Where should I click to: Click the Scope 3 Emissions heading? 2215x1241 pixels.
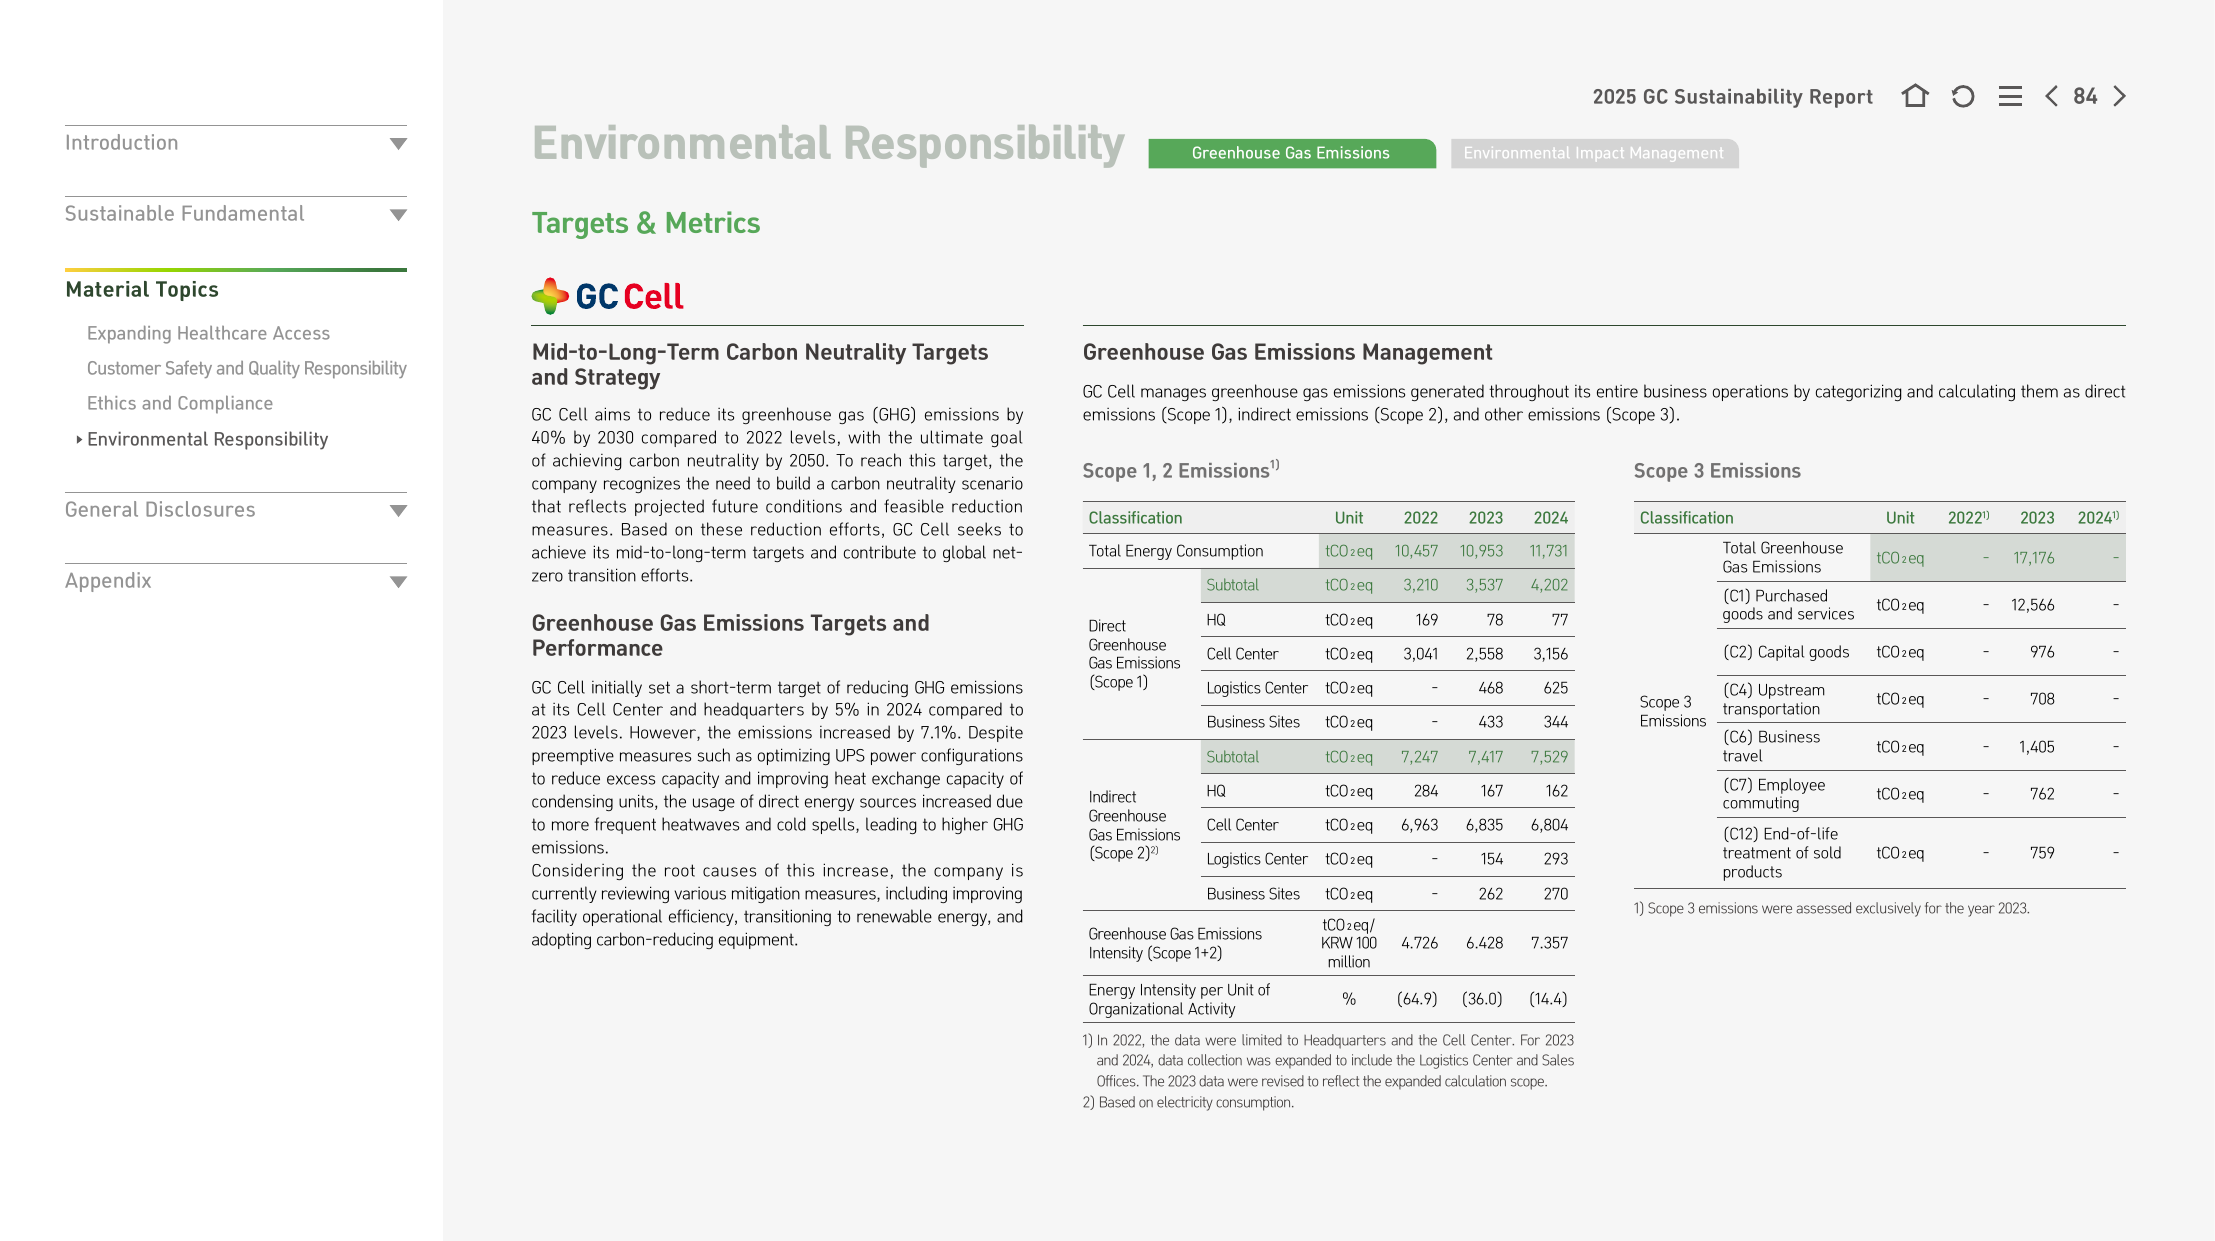1717,471
